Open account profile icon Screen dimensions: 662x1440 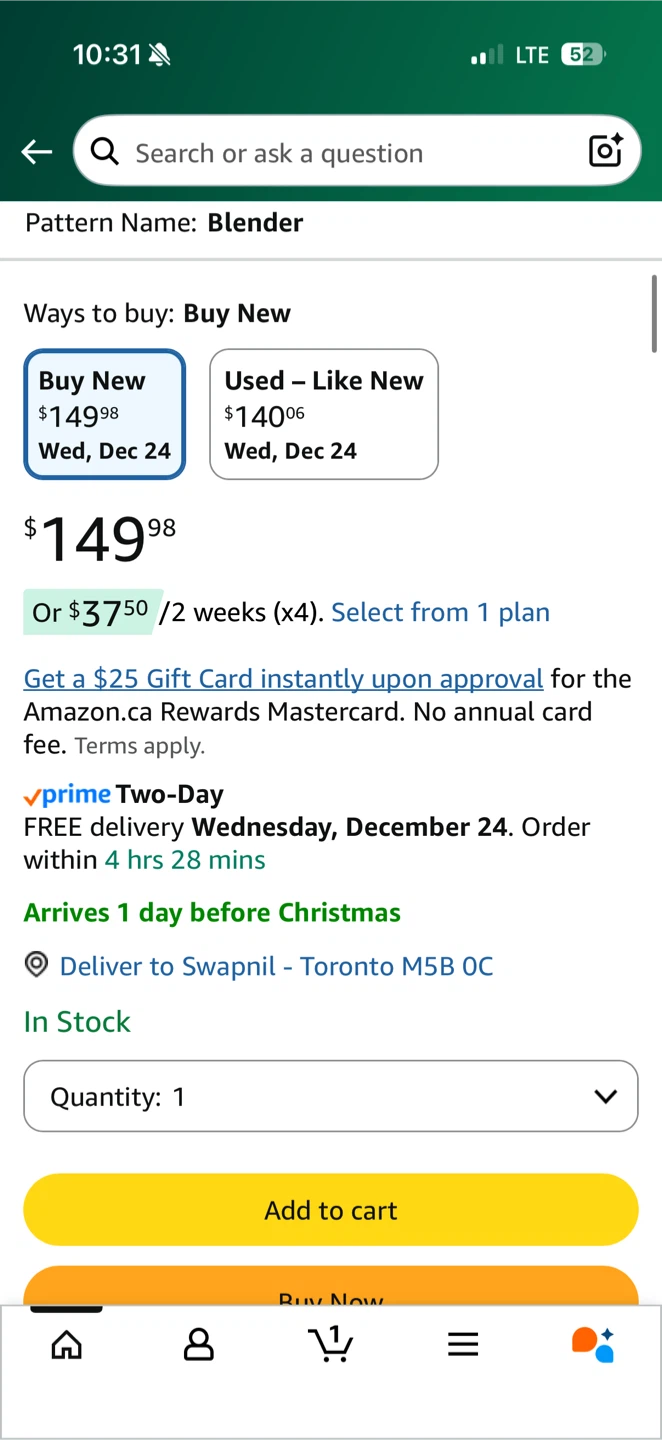(x=199, y=1345)
